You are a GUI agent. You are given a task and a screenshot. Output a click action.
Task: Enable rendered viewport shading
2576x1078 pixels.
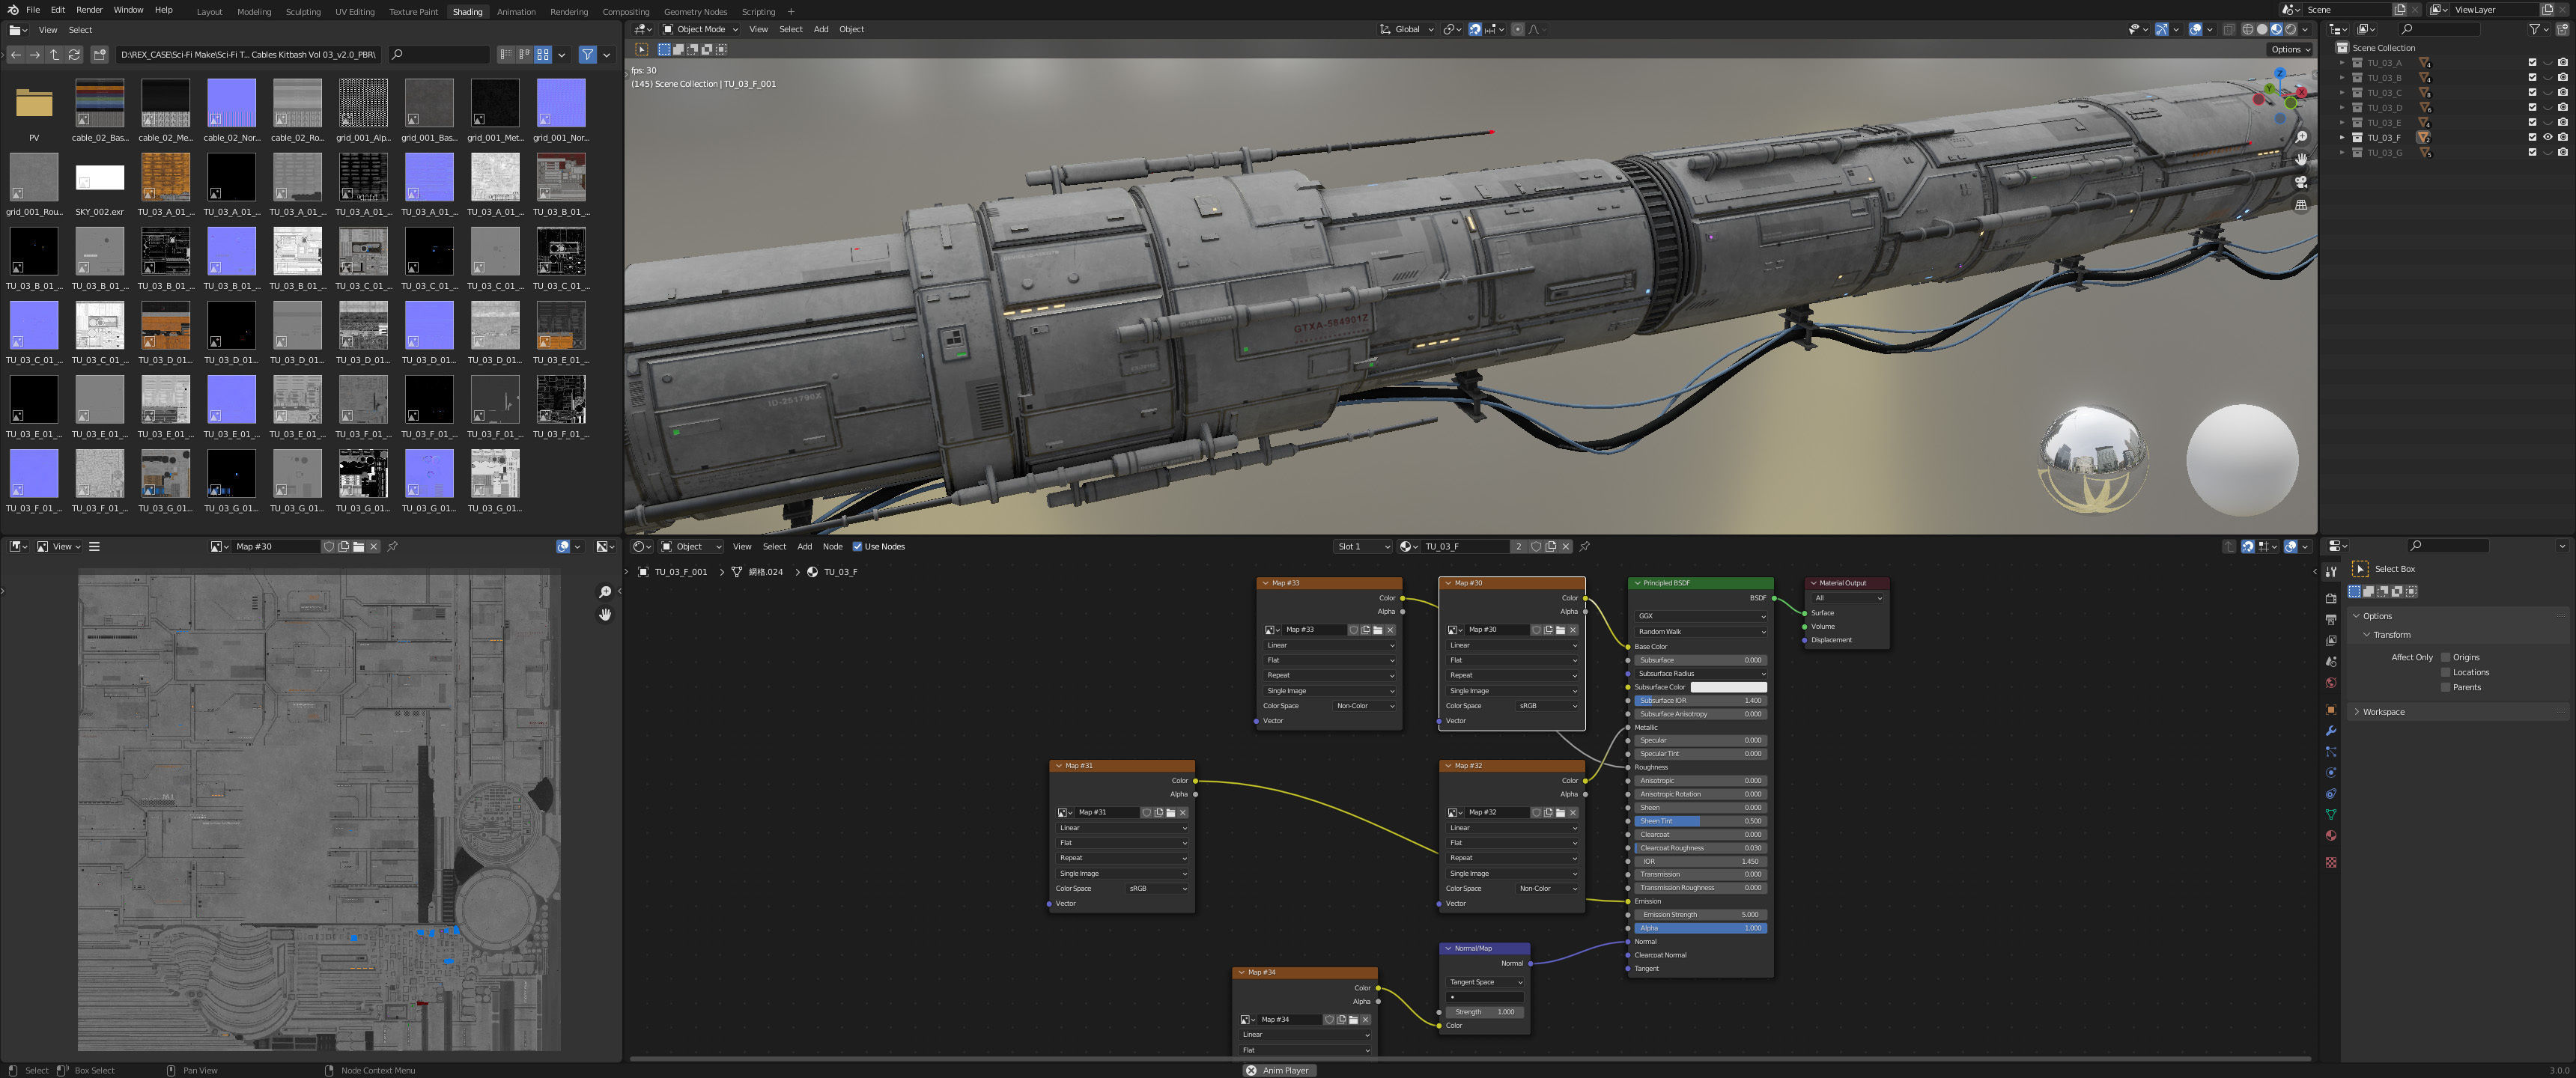coord(2290,29)
